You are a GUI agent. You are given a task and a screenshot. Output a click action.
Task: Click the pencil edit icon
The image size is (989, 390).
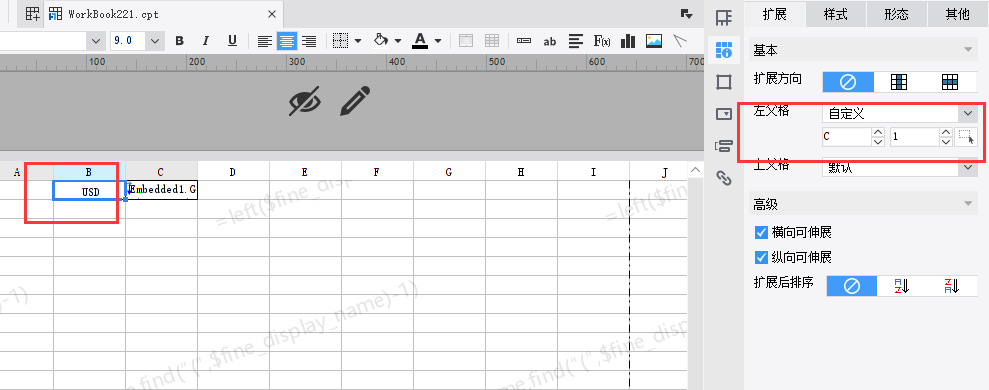coord(354,101)
